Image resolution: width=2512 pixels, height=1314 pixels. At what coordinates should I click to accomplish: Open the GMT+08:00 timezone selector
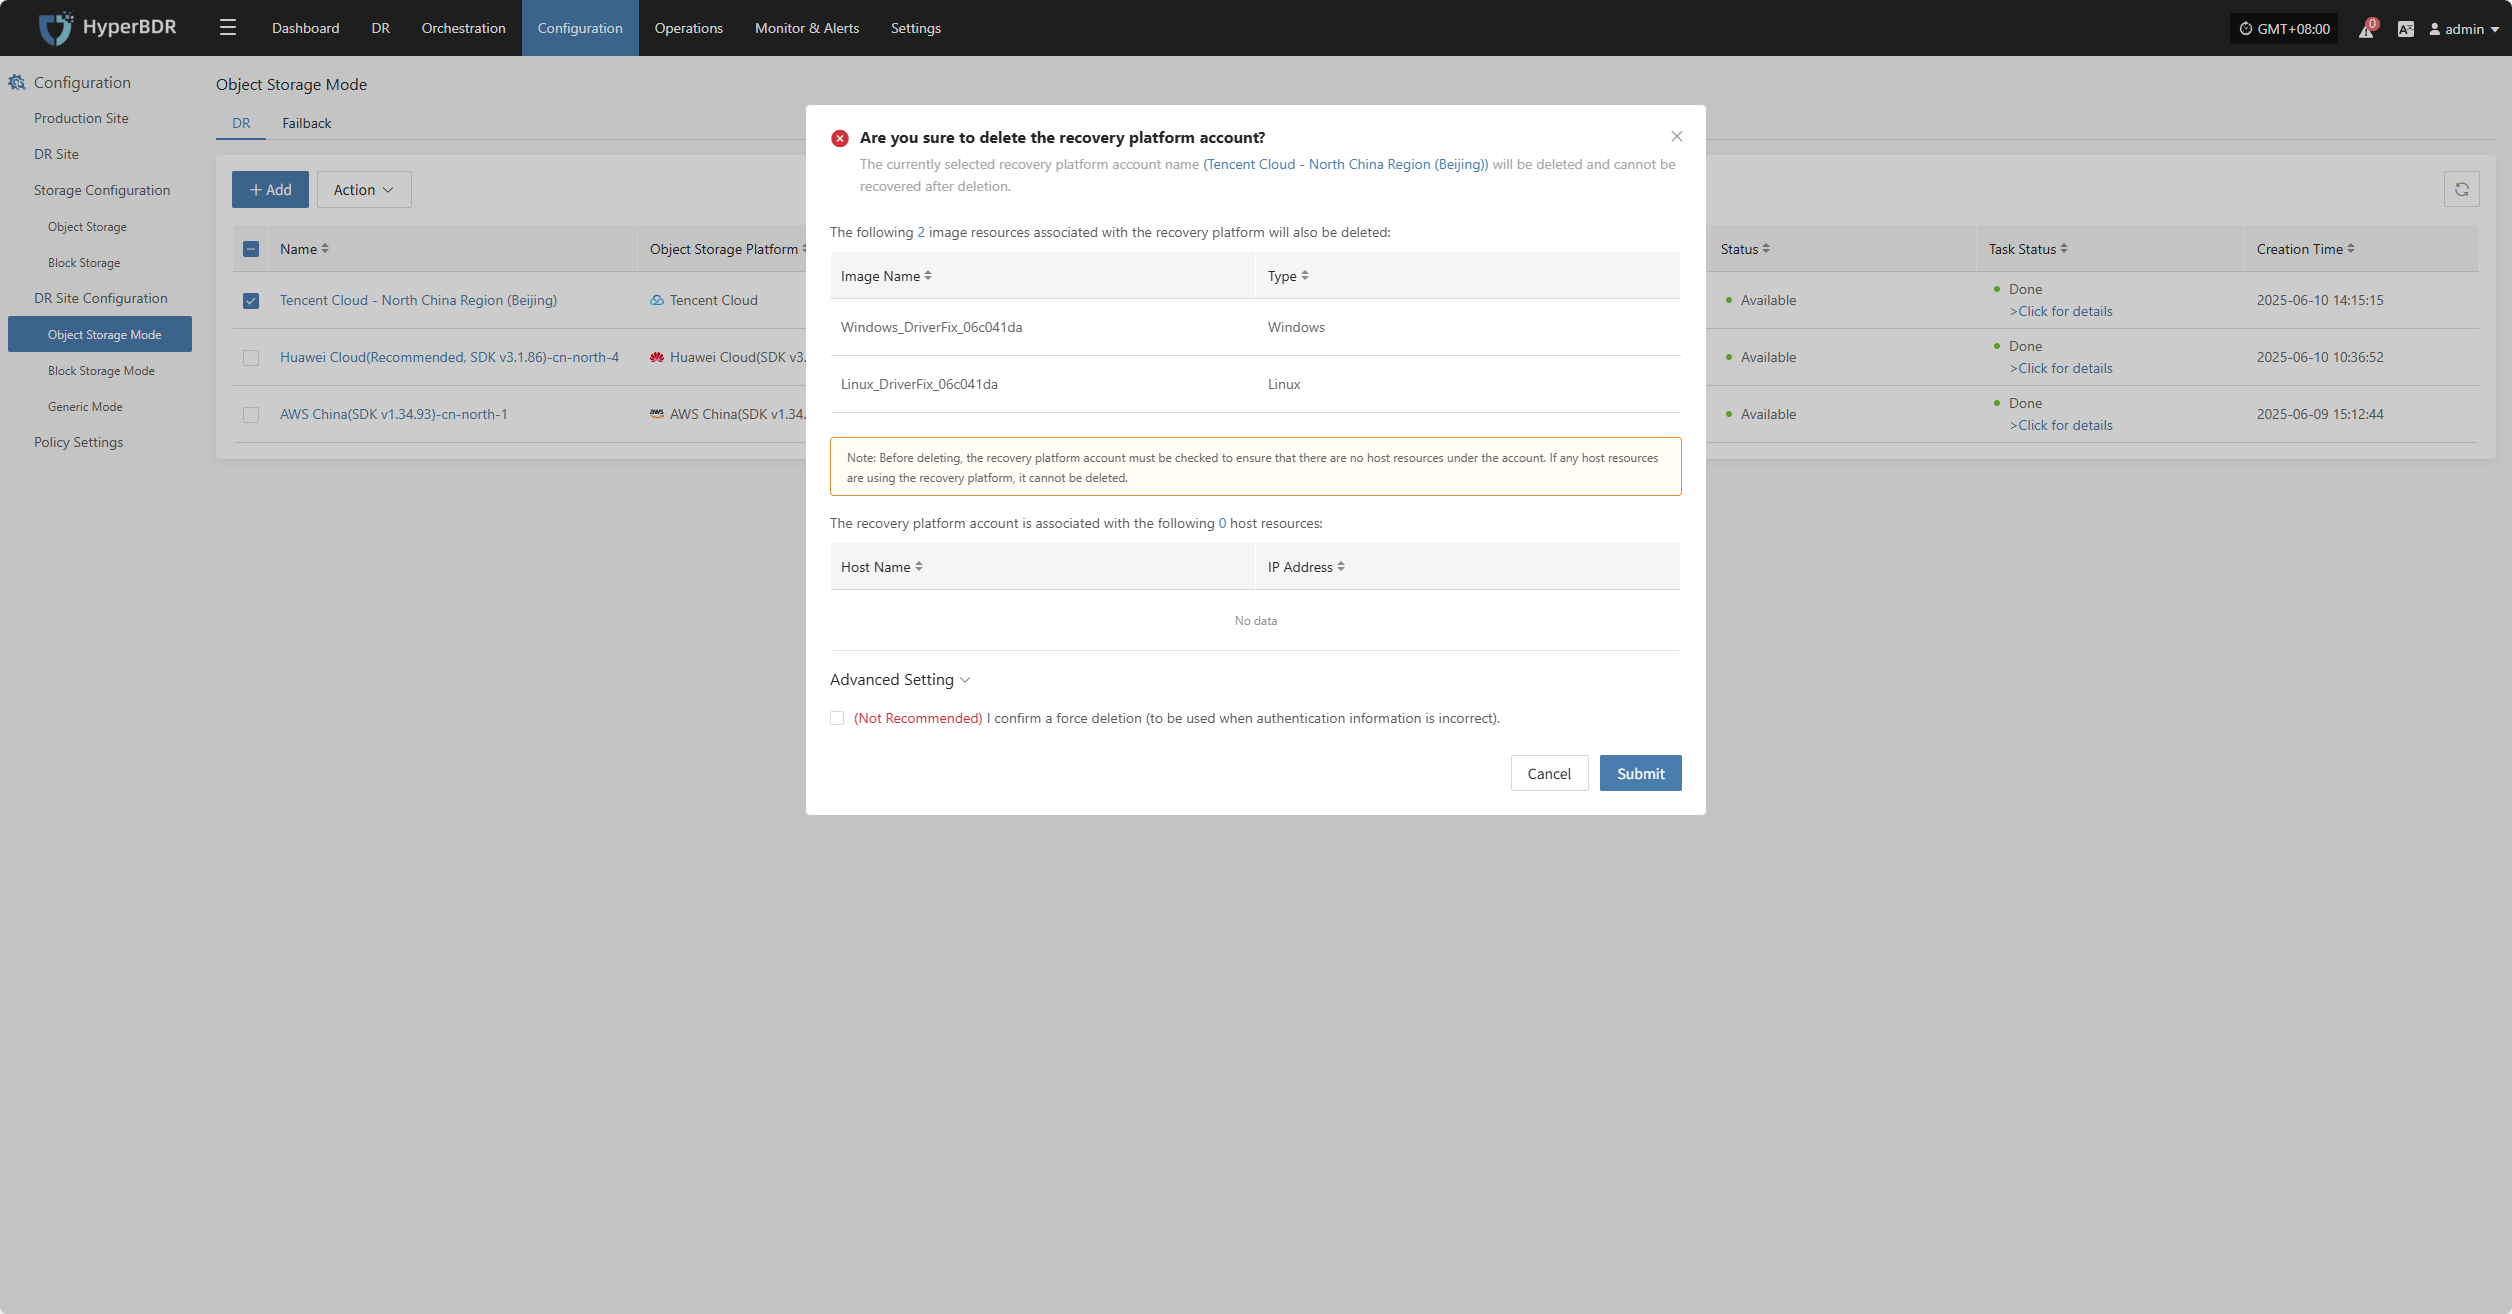(x=2284, y=29)
